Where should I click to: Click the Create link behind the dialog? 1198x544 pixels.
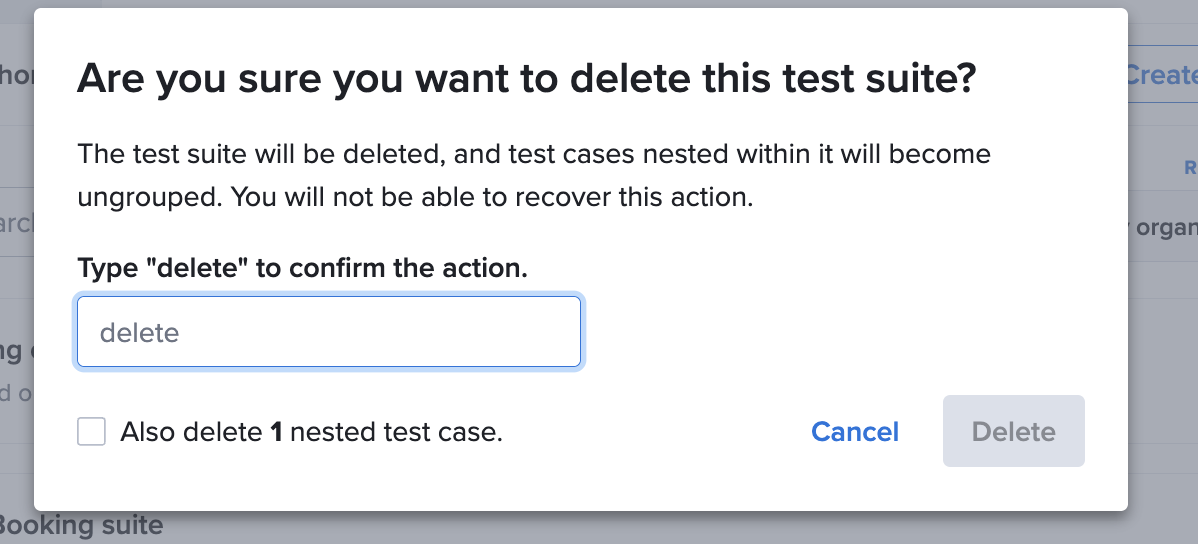click(1162, 75)
